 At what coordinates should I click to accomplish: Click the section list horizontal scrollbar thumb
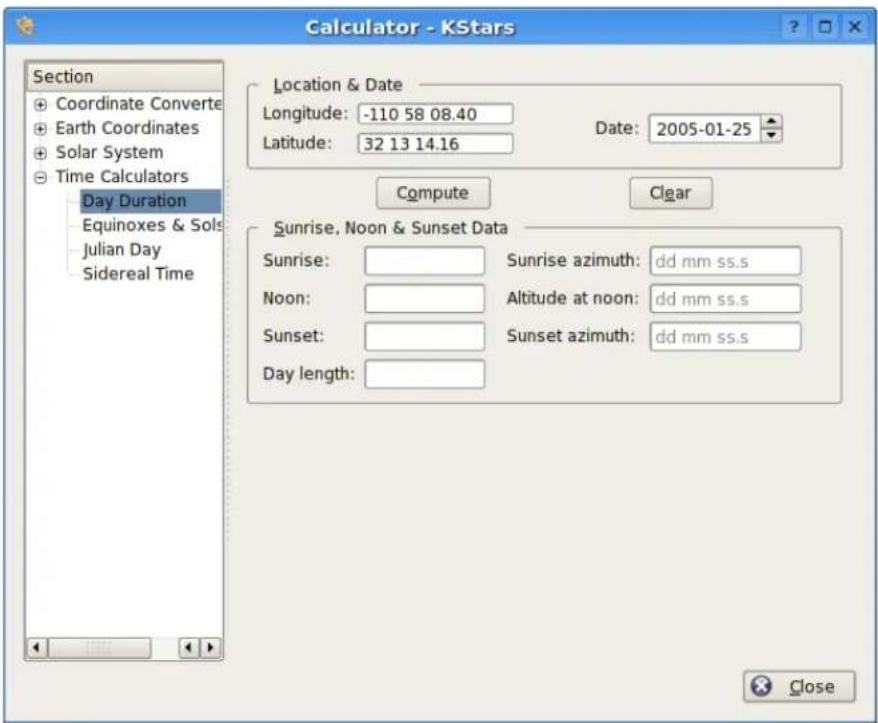click(x=100, y=647)
